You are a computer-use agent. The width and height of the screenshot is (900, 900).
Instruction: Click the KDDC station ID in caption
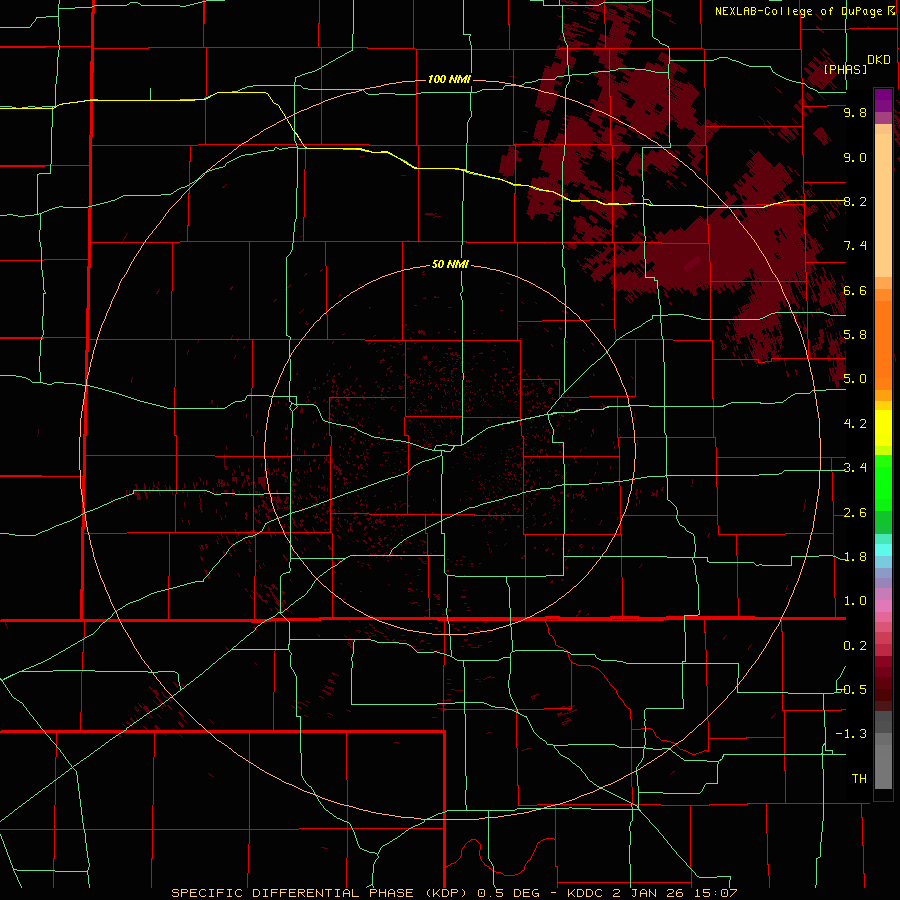coord(587,893)
